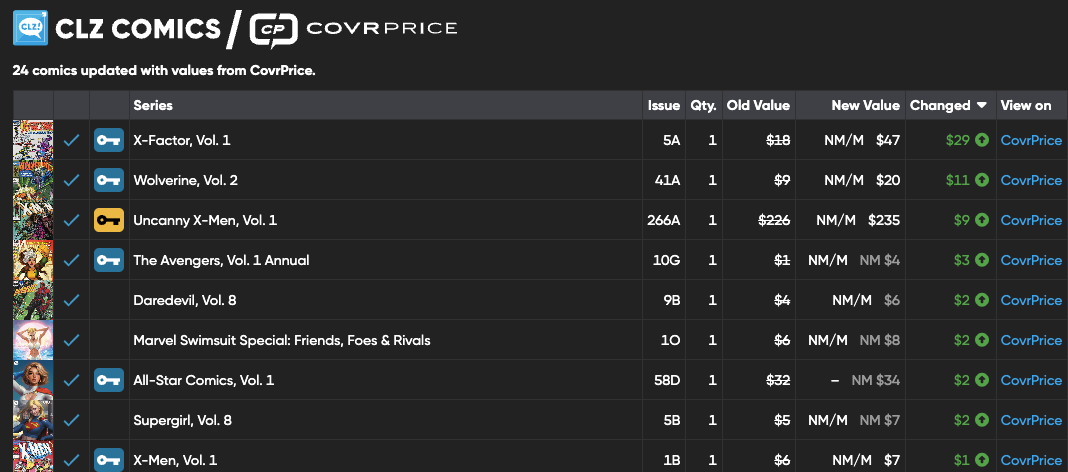Click the CLZ Comics app logo icon
This screenshot has height=472, width=1068.
click(30, 28)
